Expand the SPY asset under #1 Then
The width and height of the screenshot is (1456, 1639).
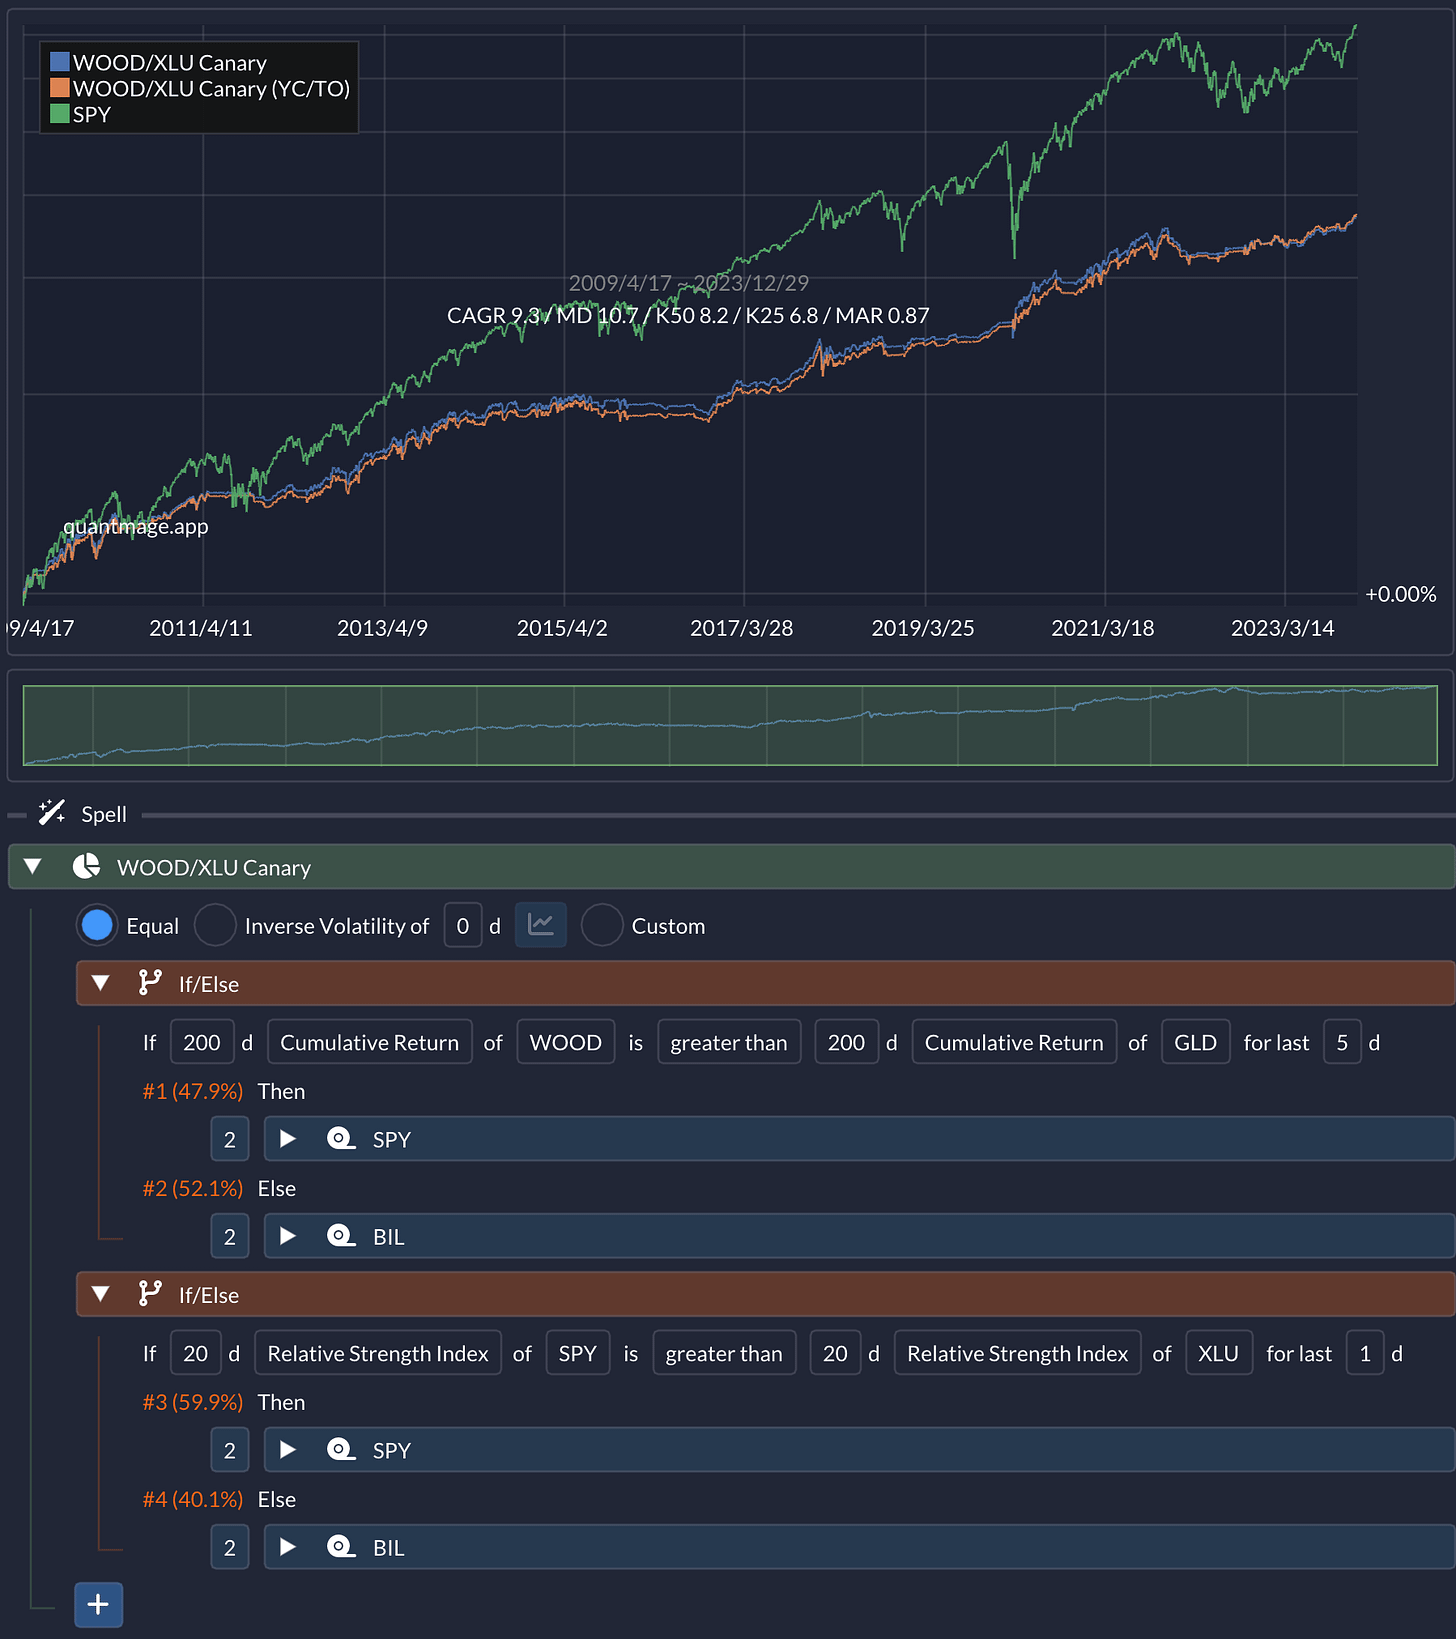(288, 1139)
